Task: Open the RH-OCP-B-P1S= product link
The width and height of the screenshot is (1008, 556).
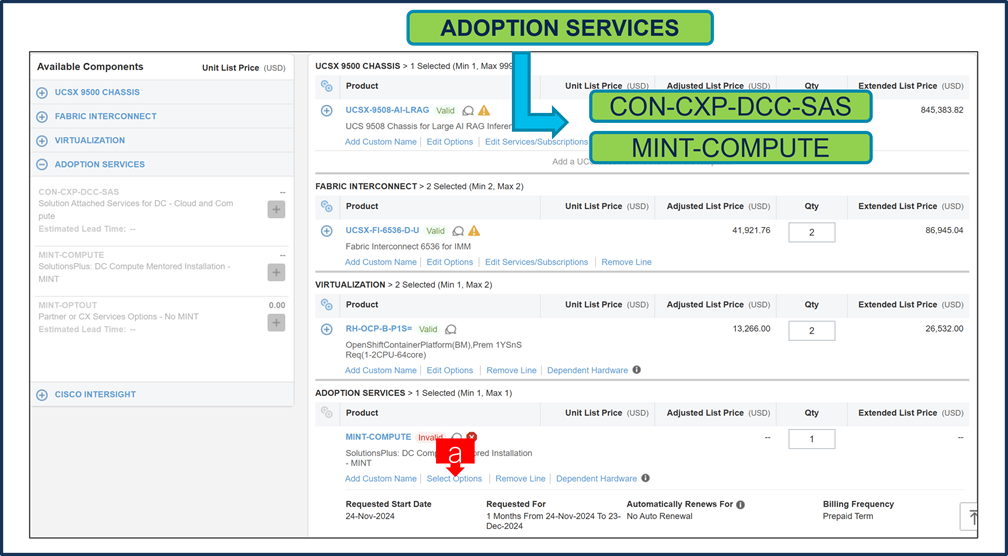Action: (x=379, y=328)
